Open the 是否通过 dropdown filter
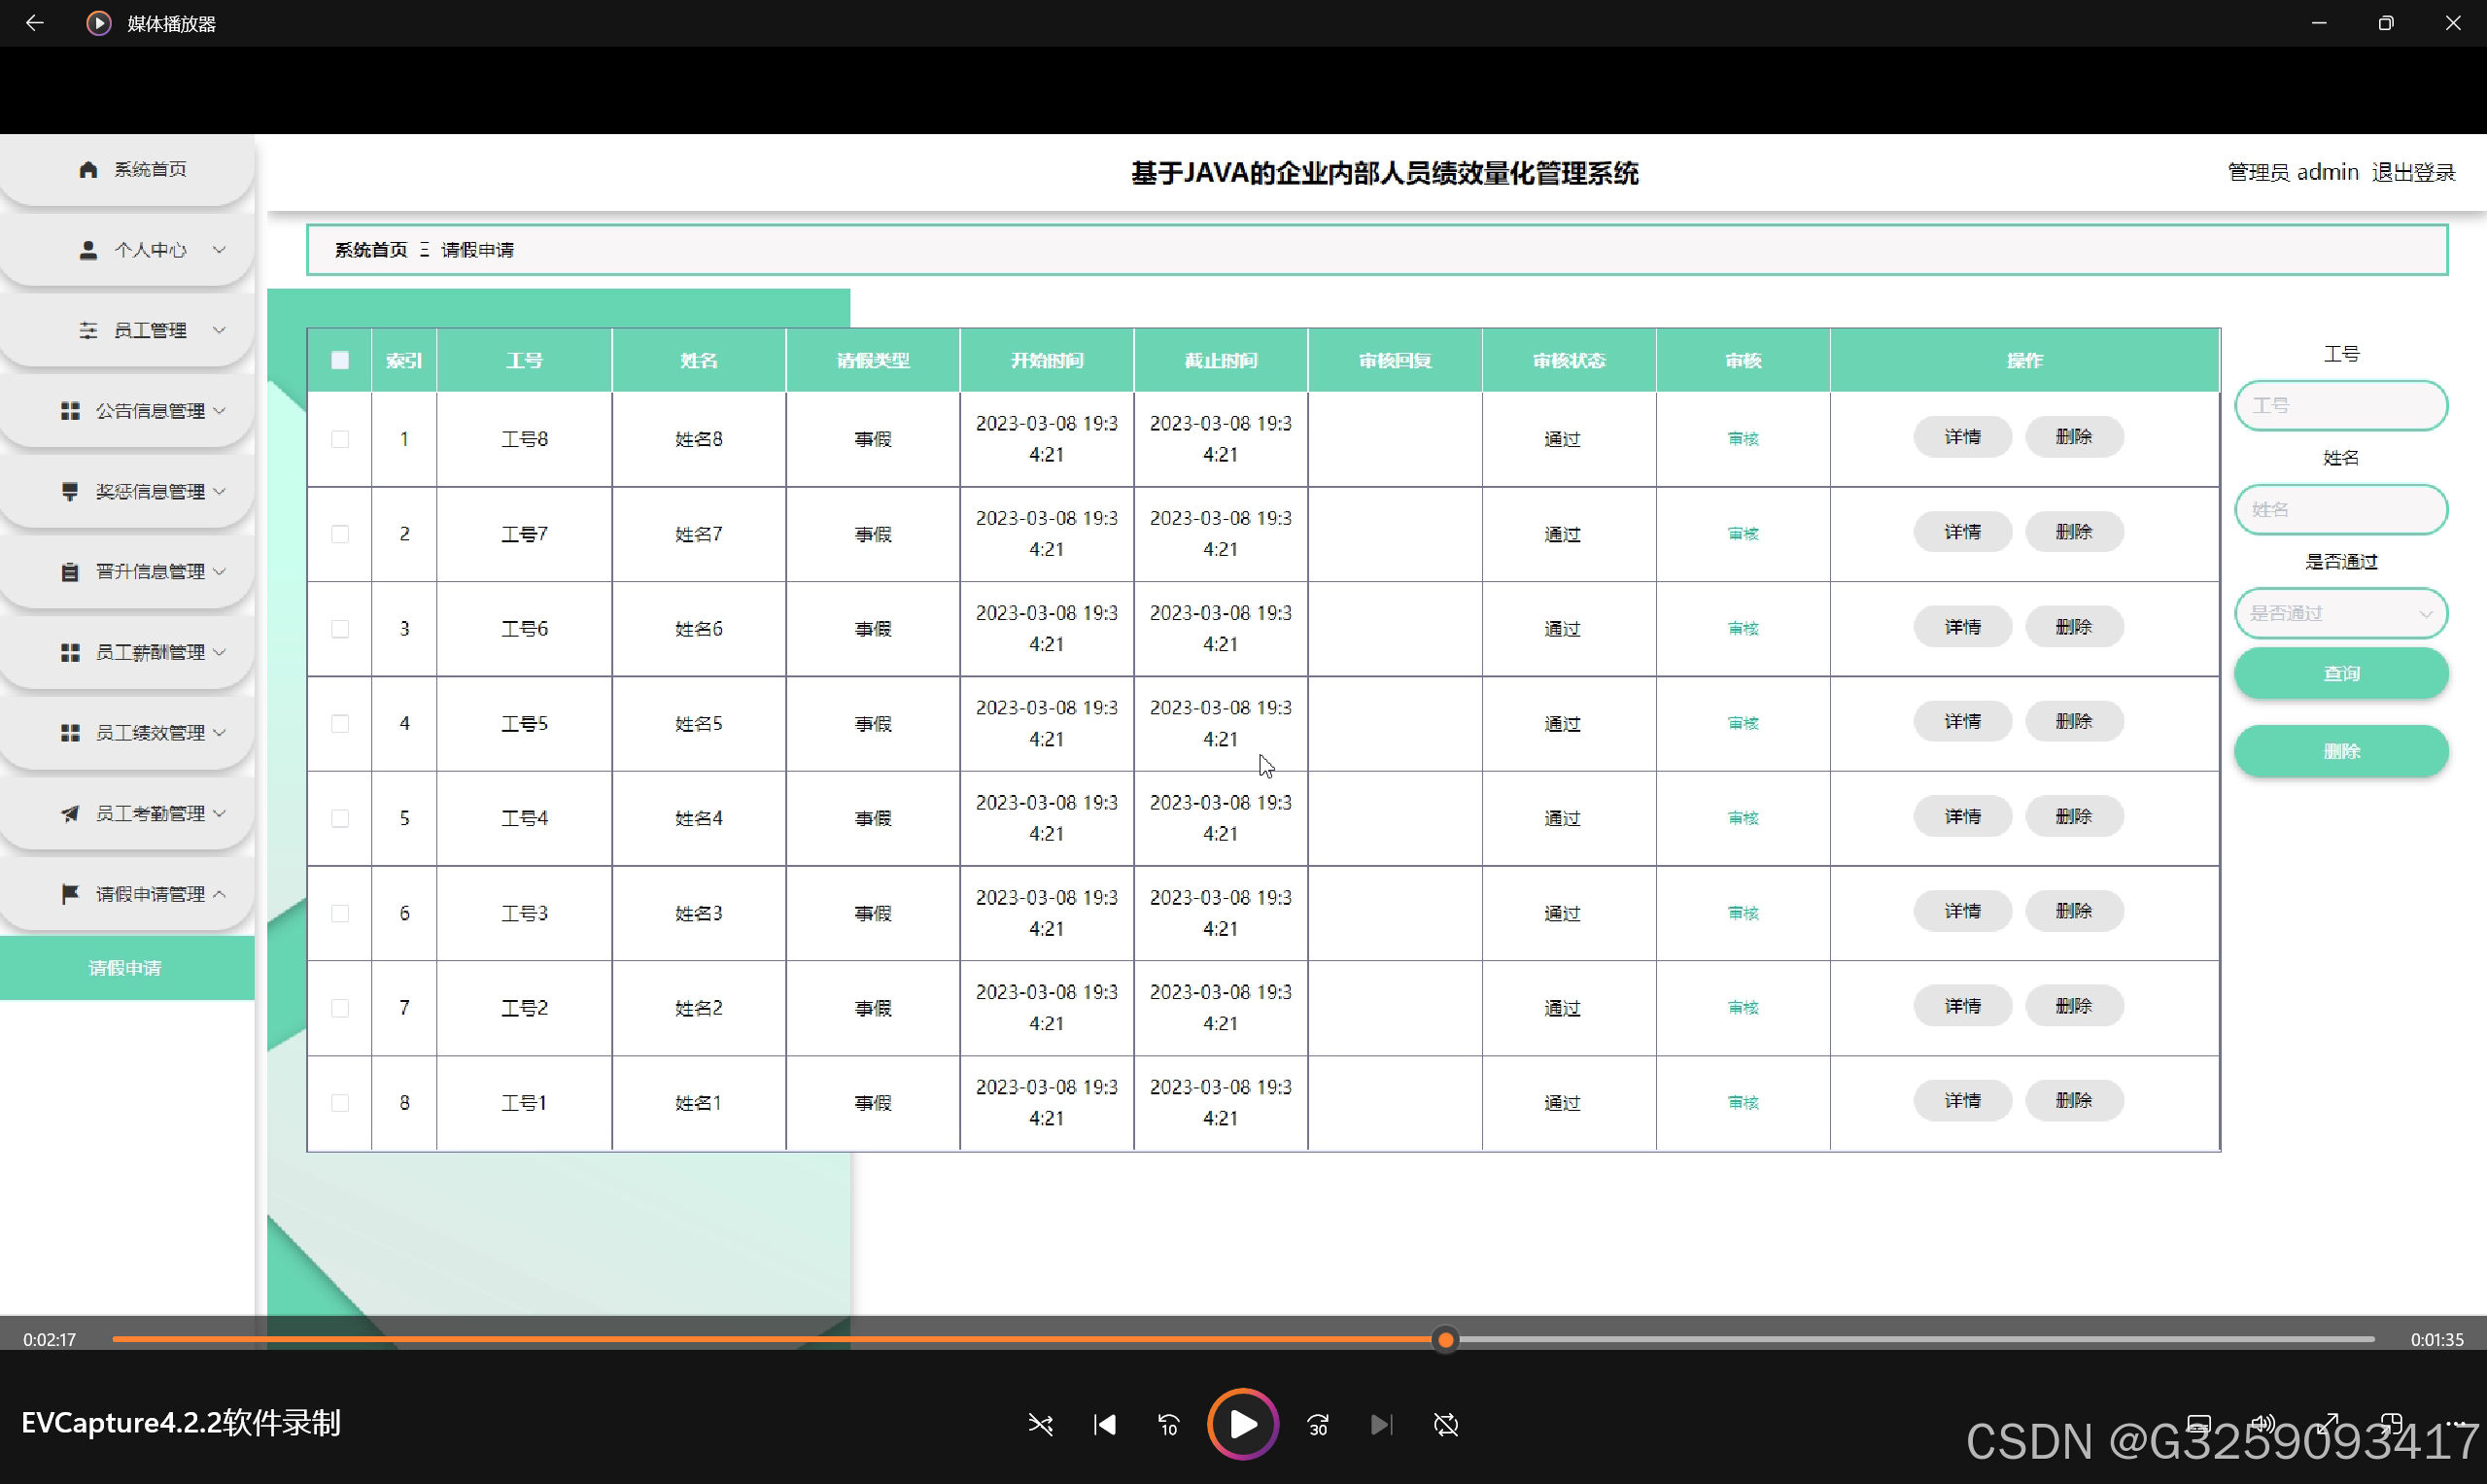Image resolution: width=2487 pixels, height=1484 pixels. click(2341, 613)
